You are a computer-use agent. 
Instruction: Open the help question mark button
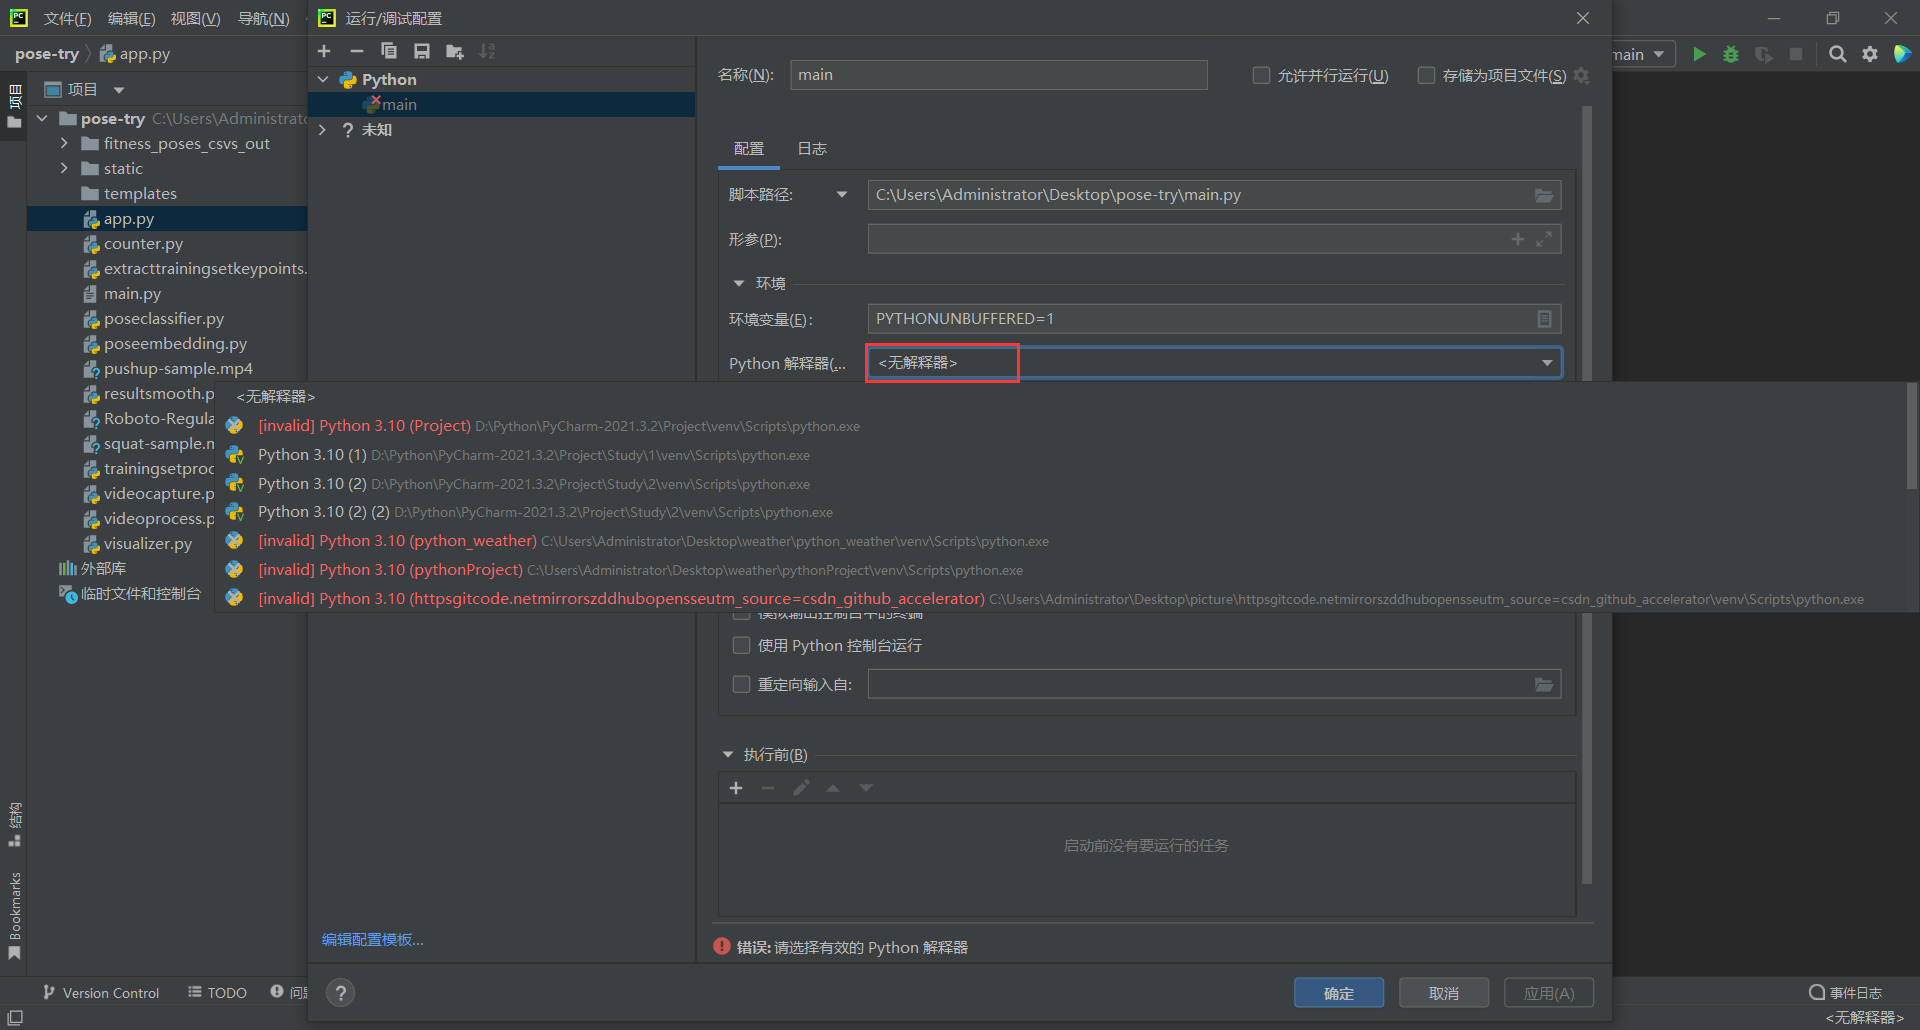[341, 993]
